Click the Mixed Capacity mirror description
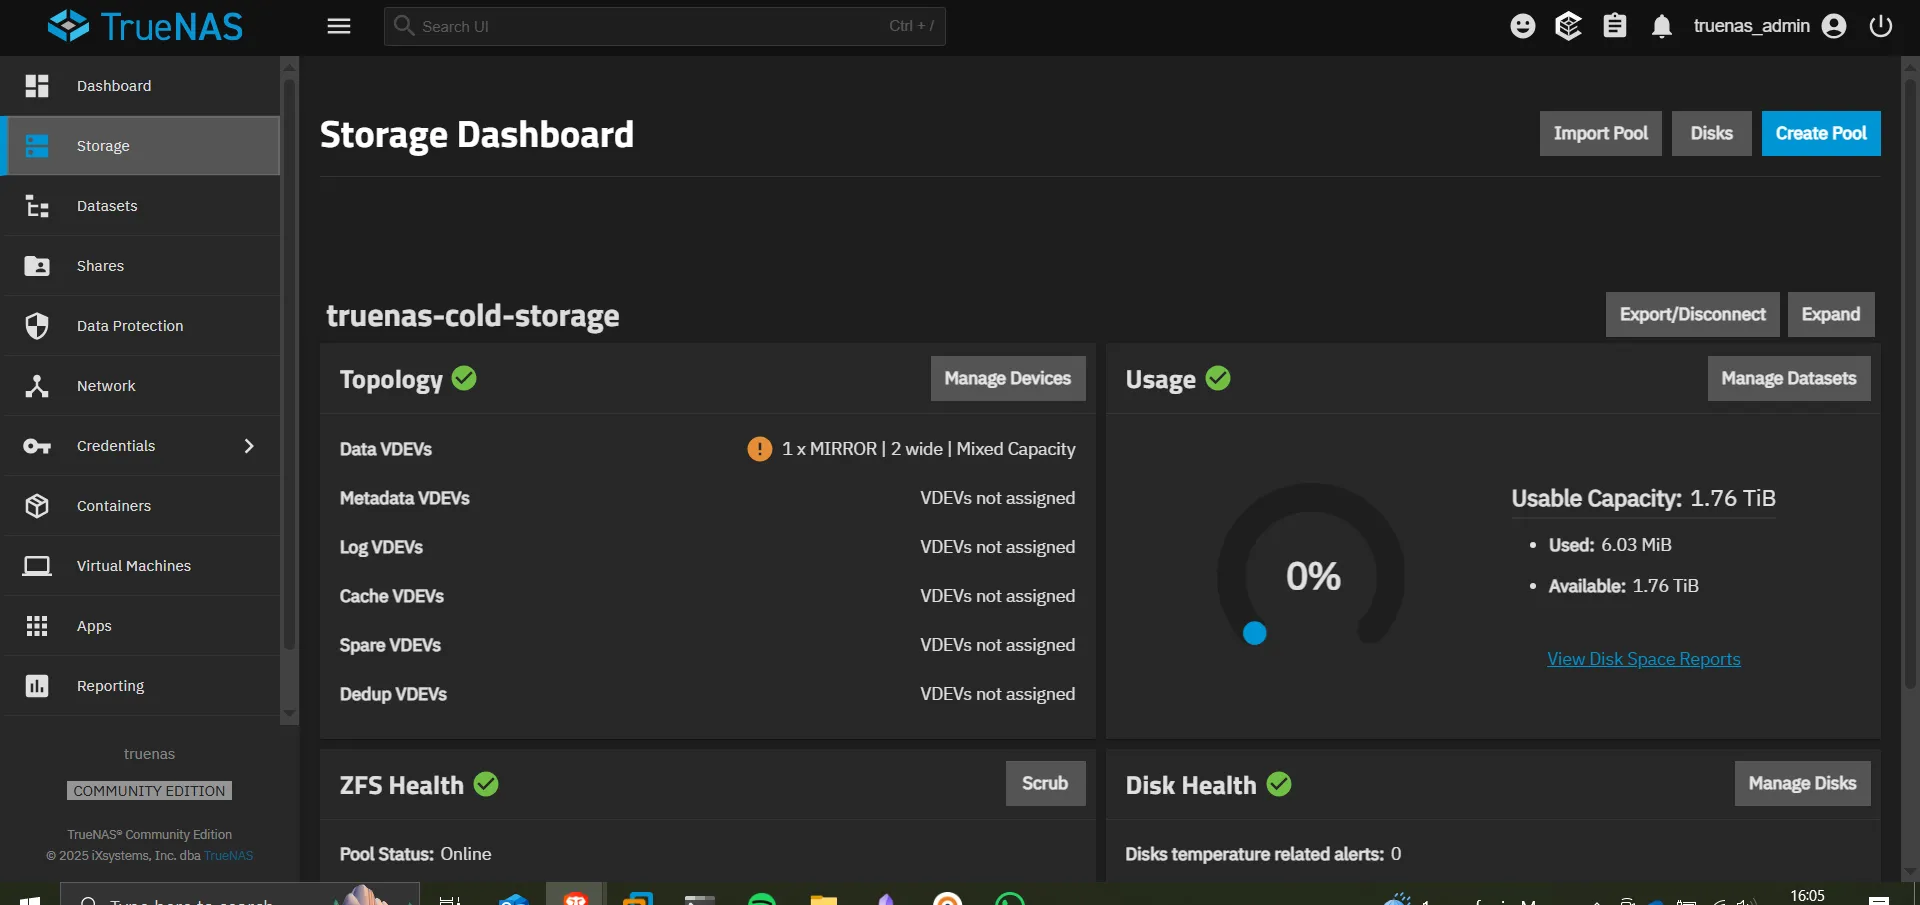This screenshot has width=1920, height=905. pyautogui.click(x=928, y=449)
